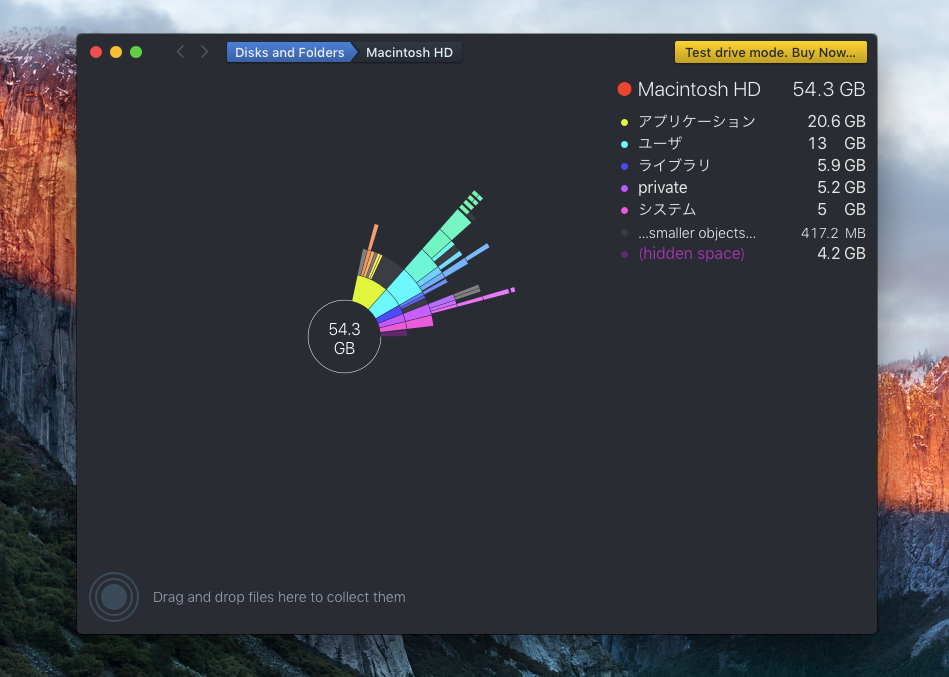
Task: Select the Macintosh HD breadcrumb
Action: (409, 53)
